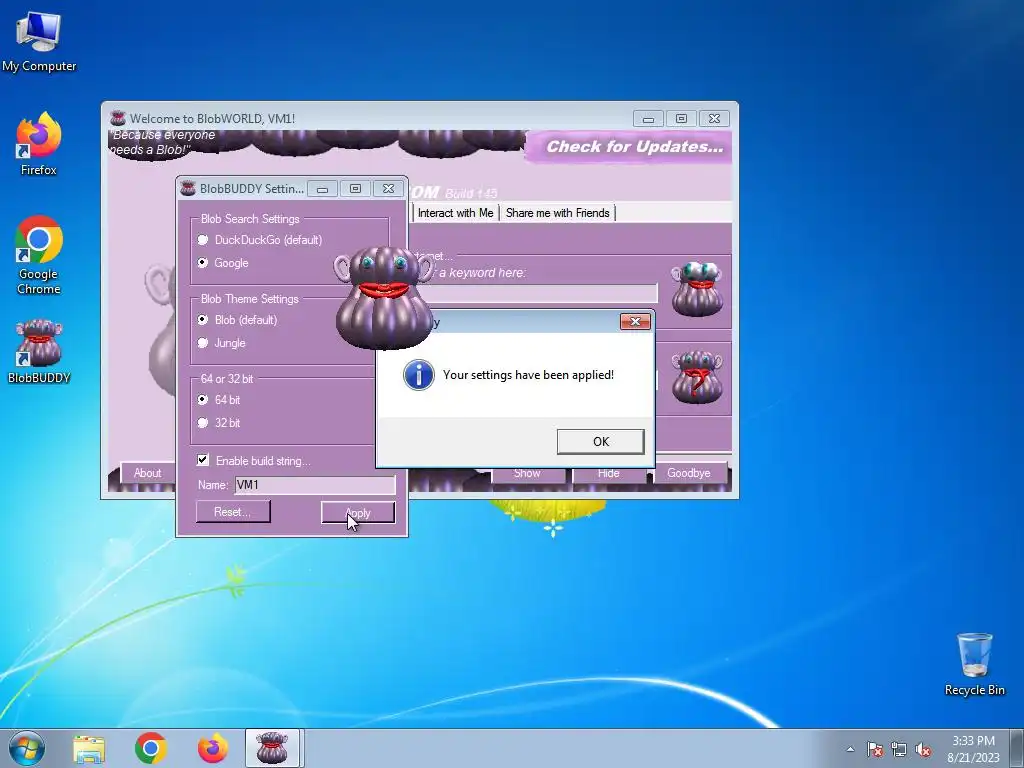Open the Recycle Bin icon
Image resolution: width=1024 pixels, height=768 pixels.
click(x=974, y=664)
